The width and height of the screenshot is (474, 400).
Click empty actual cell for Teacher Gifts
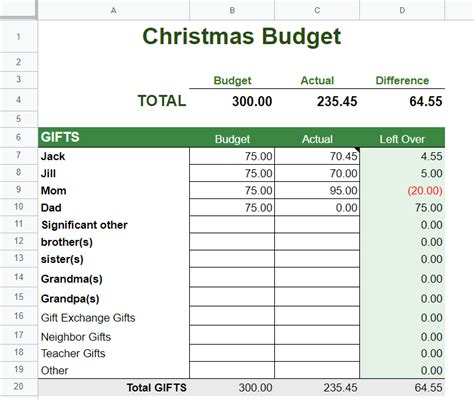pos(317,353)
